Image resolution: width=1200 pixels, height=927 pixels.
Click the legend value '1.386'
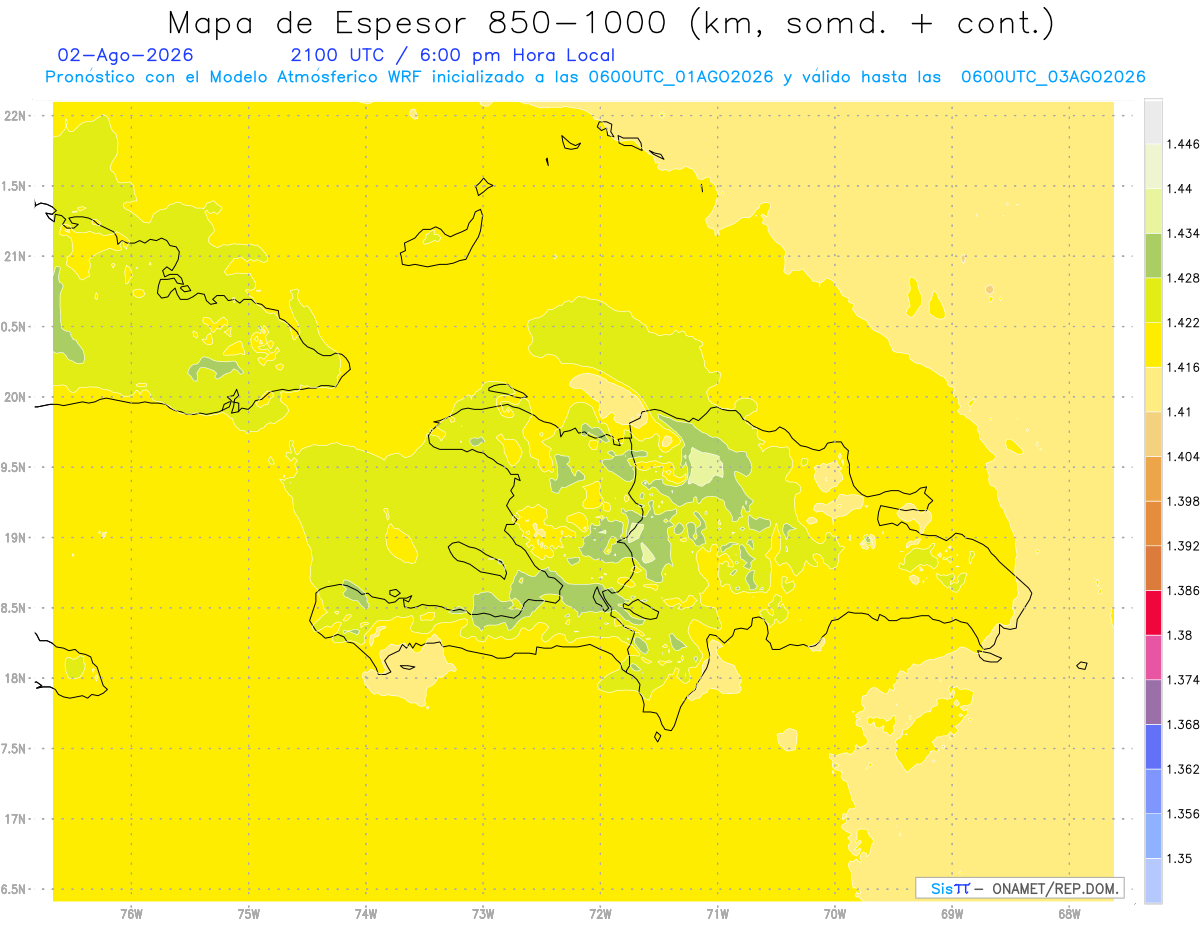click(x=1183, y=591)
